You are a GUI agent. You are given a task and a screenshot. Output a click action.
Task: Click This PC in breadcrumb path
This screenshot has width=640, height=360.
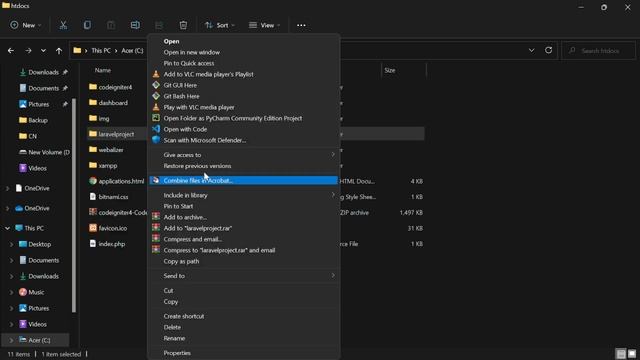point(101,51)
